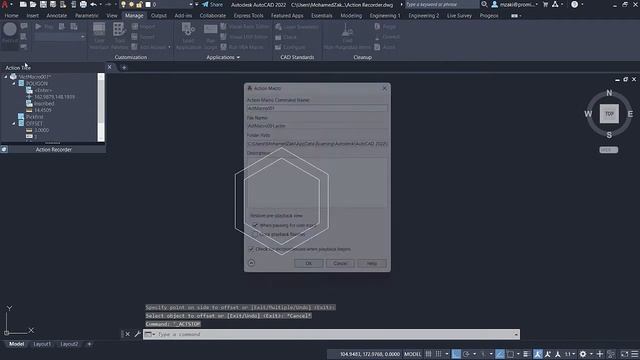Viewport: 640px width, 360px height.
Task: Click the Undo arrow icon
Action: click(93, 4)
